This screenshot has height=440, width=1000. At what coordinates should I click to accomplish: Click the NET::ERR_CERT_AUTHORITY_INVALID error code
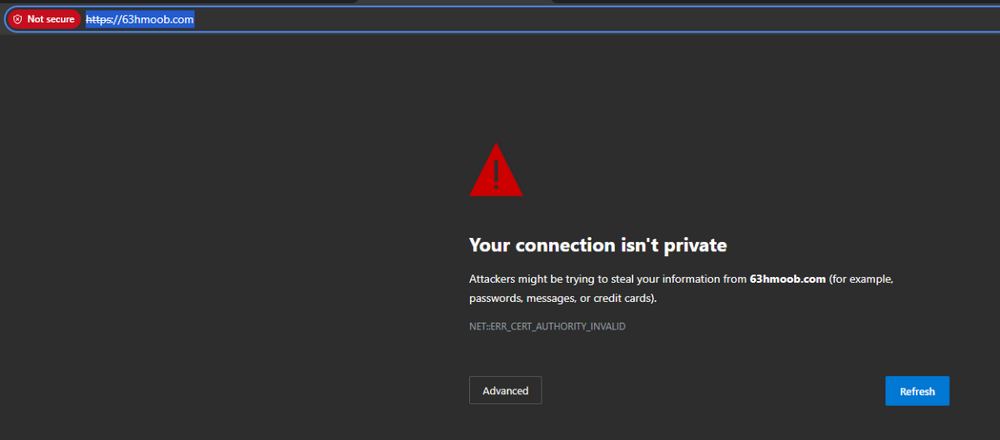(x=547, y=326)
